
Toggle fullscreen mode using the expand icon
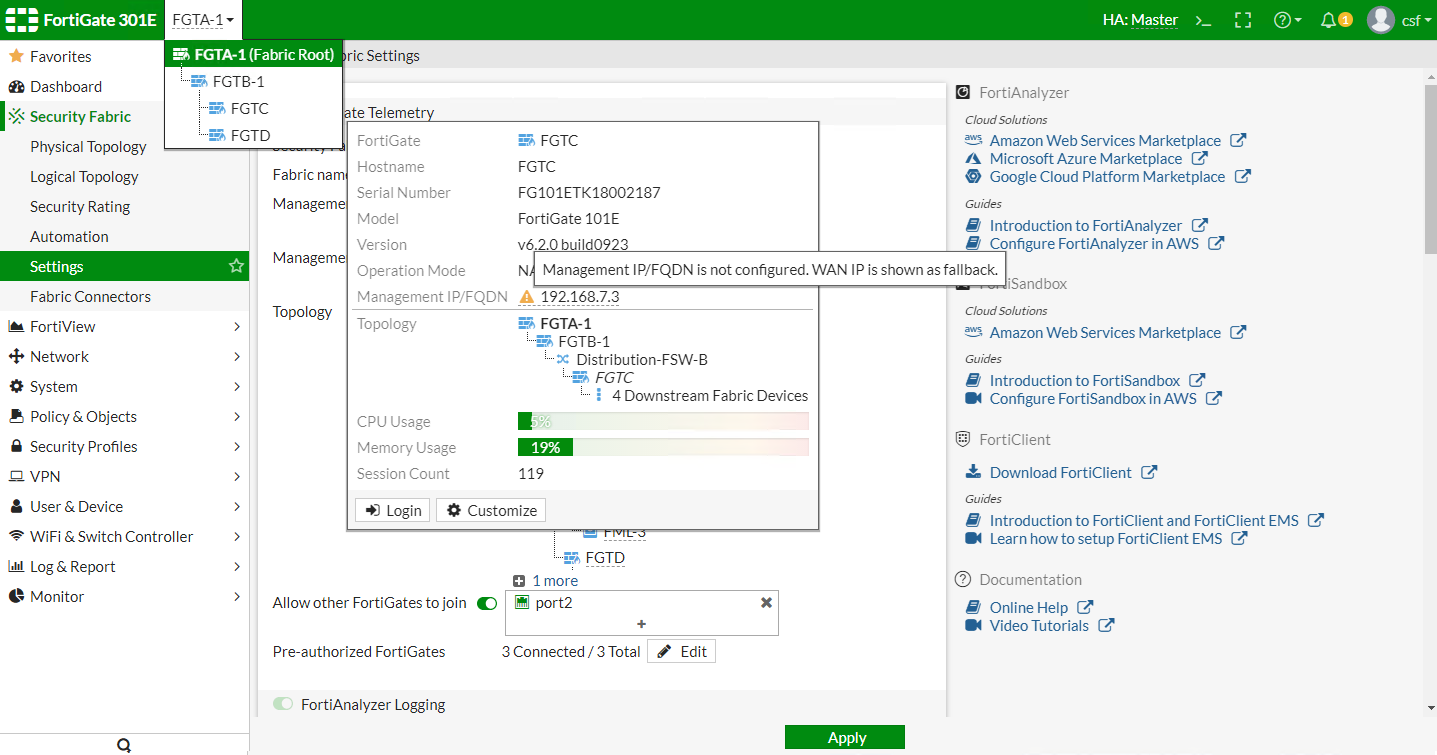[x=1242, y=19]
